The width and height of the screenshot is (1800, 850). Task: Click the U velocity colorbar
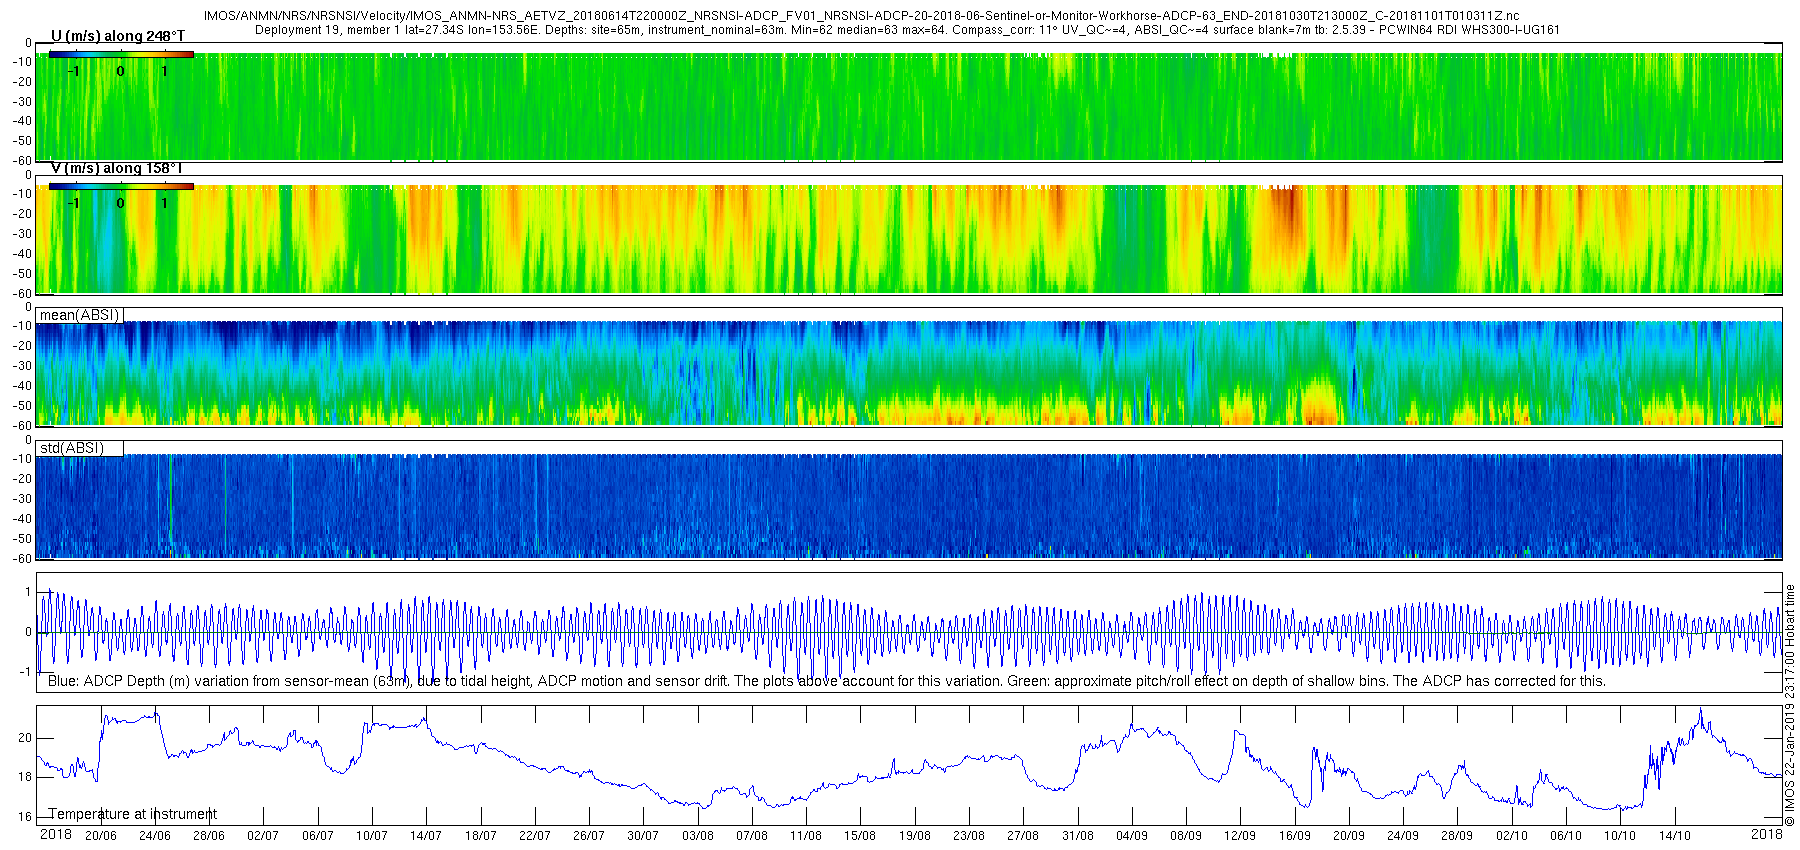pyautogui.click(x=121, y=54)
